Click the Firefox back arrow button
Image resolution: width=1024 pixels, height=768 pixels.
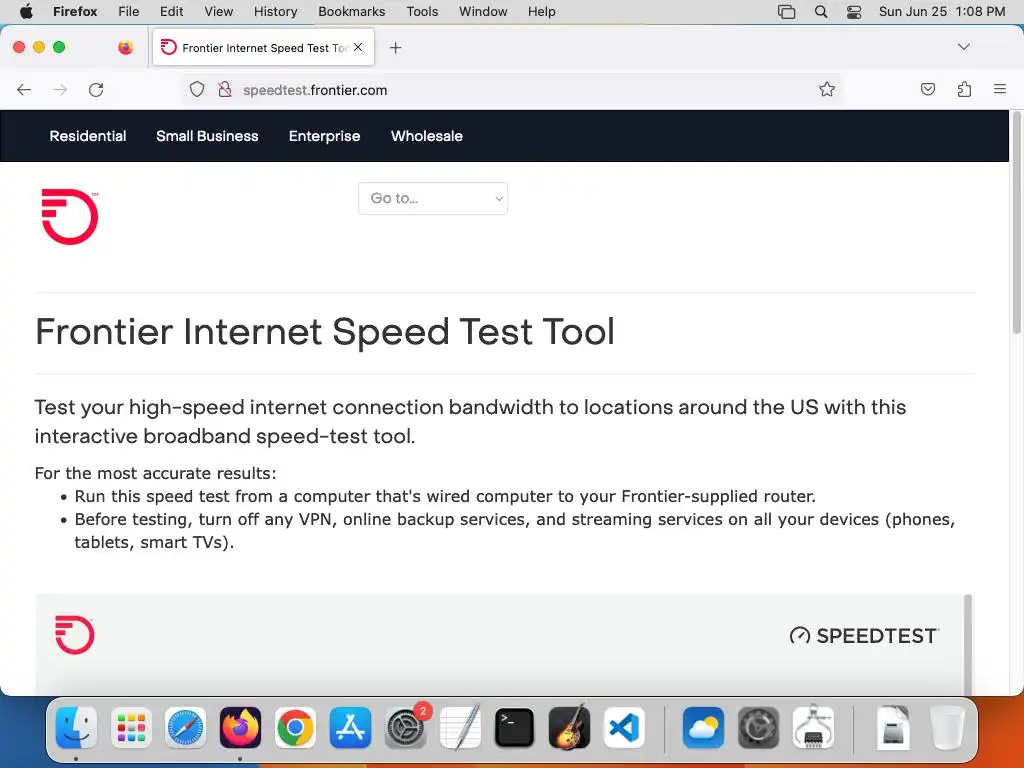24,90
